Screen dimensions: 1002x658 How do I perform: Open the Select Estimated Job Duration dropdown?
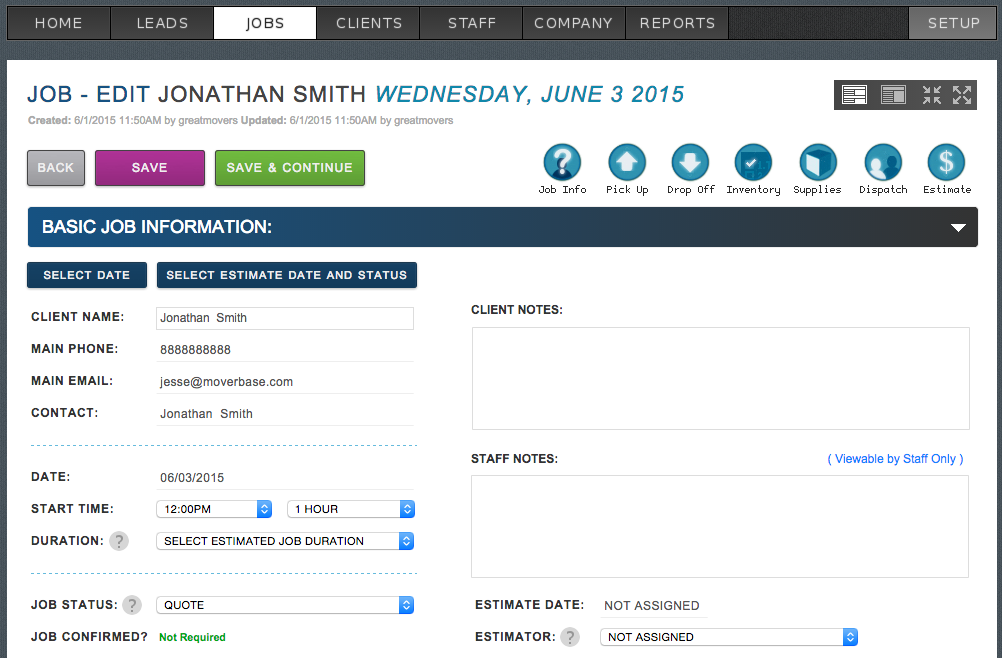pyautogui.click(x=285, y=541)
